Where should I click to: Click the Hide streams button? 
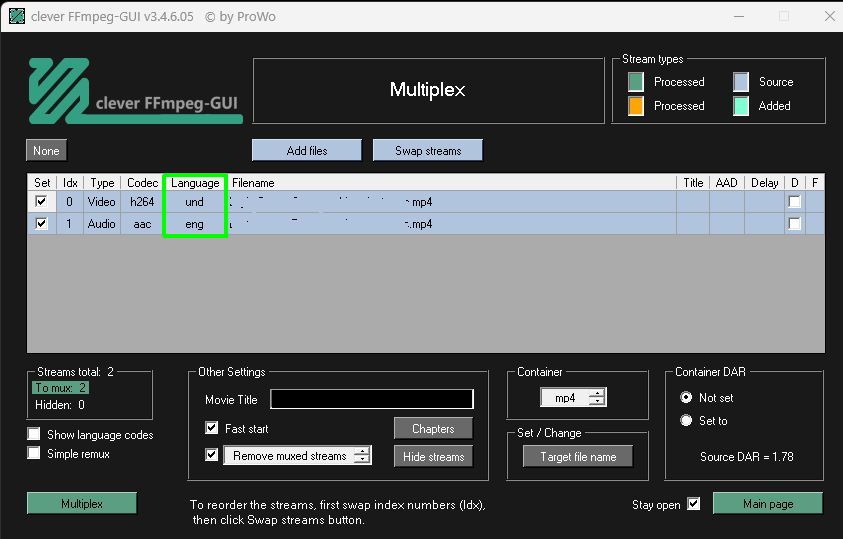pyautogui.click(x=433, y=457)
